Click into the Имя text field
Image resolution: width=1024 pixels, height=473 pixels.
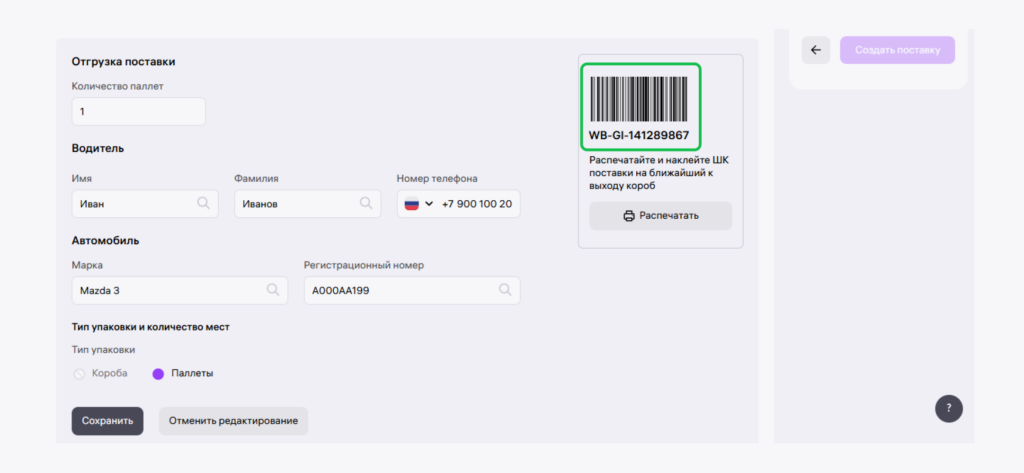coord(130,204)
